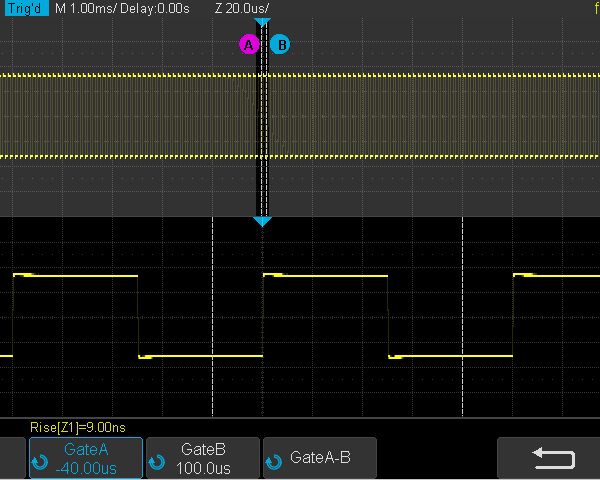Click the blue trigger position triangle at top
Viewport: 600px width, 480px height.
pyautogui.click(x=262, y=22)
